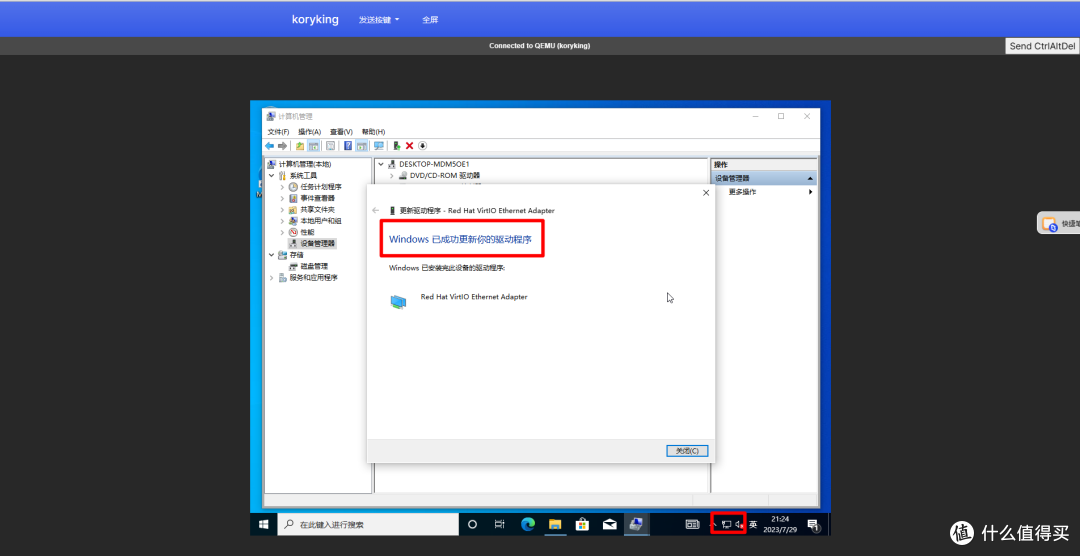
Task: Open the 帮助(H) menu
Action: point(373,132)
